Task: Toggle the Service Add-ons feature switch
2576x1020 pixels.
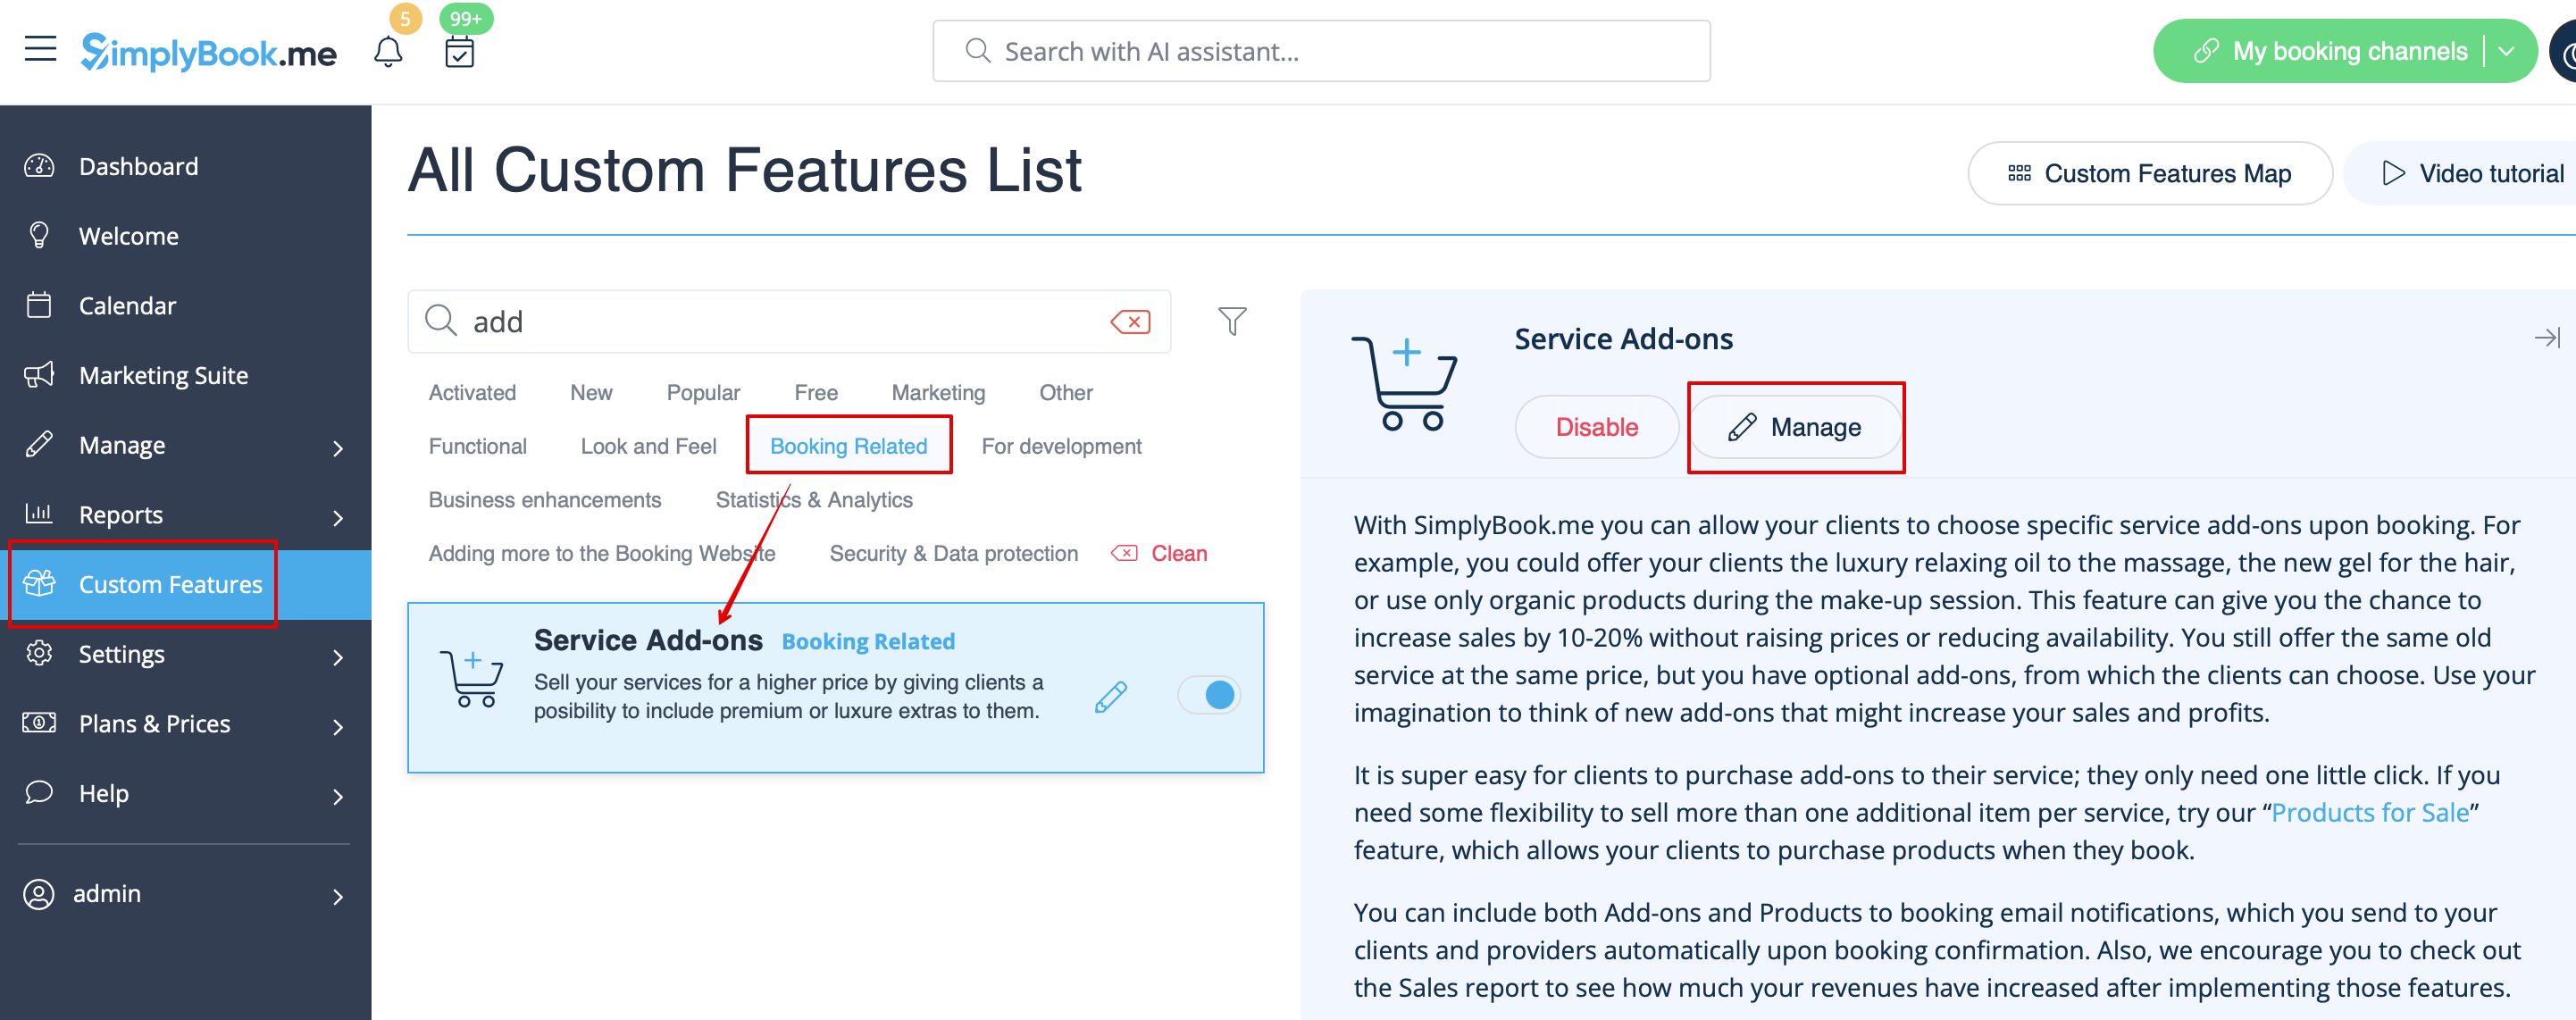Action: pyautogui.click(x=1209, y=695)
